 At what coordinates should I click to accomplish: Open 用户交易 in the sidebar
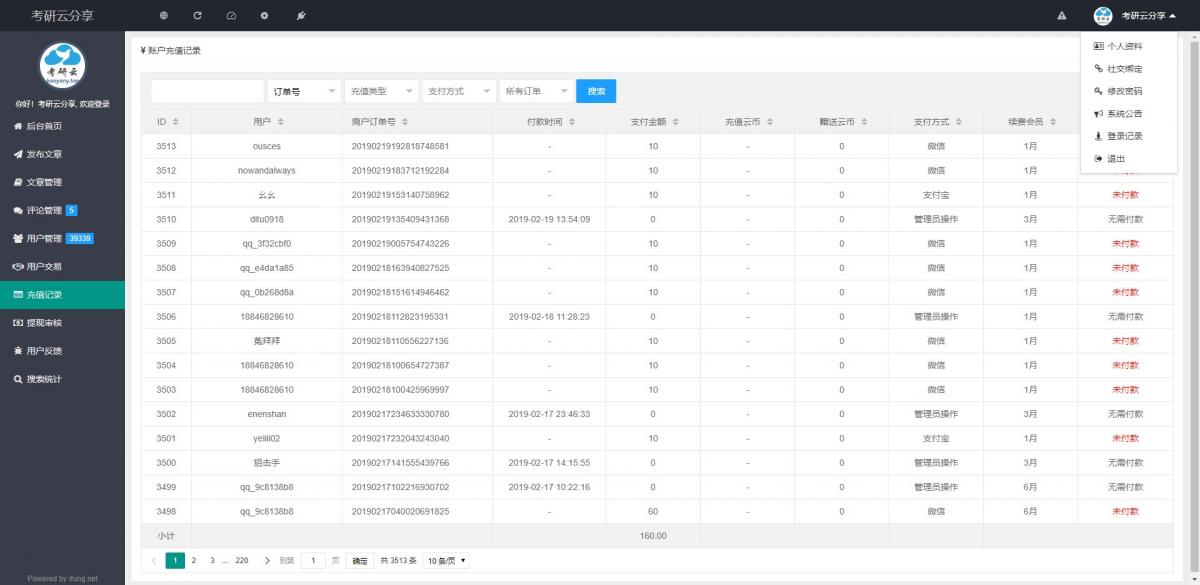(x=62, y=266)
